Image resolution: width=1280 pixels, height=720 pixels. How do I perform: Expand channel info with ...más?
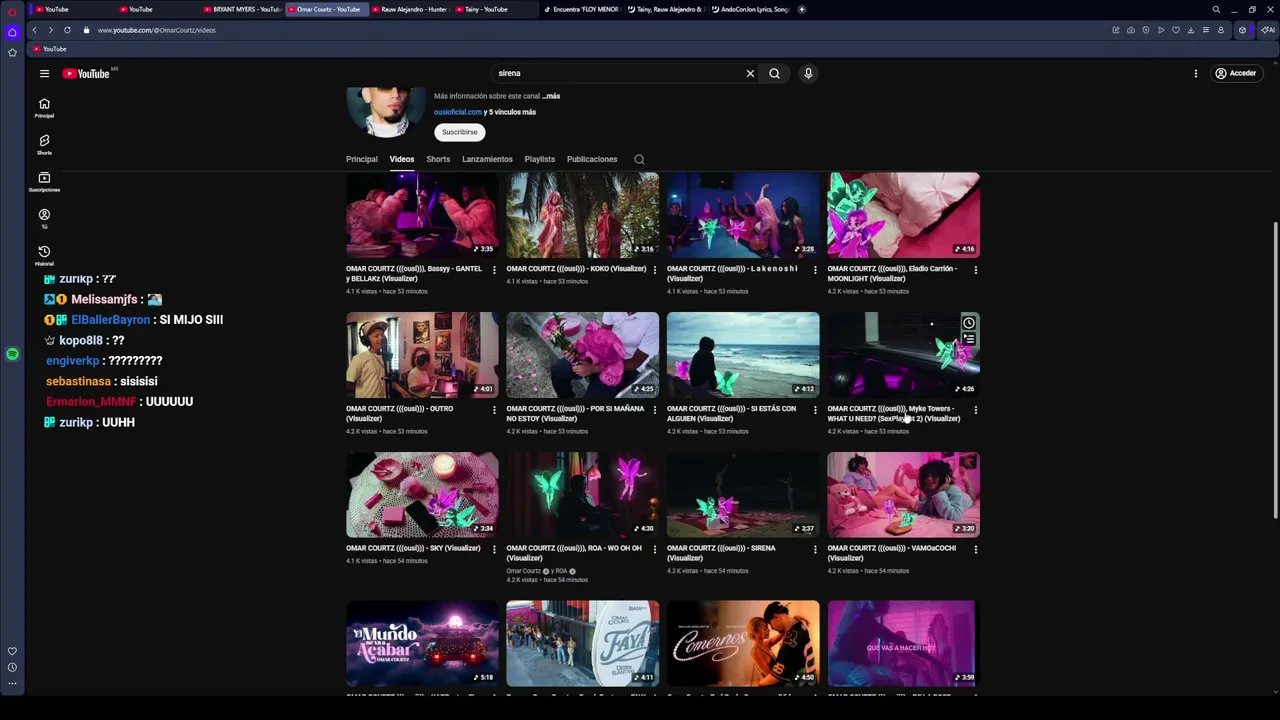click(551, 96)
